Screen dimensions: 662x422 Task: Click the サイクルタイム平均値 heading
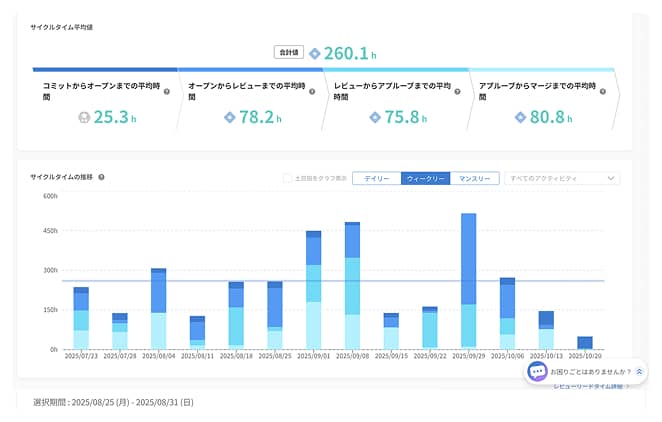pyautogui.click(x=62, y=27)
